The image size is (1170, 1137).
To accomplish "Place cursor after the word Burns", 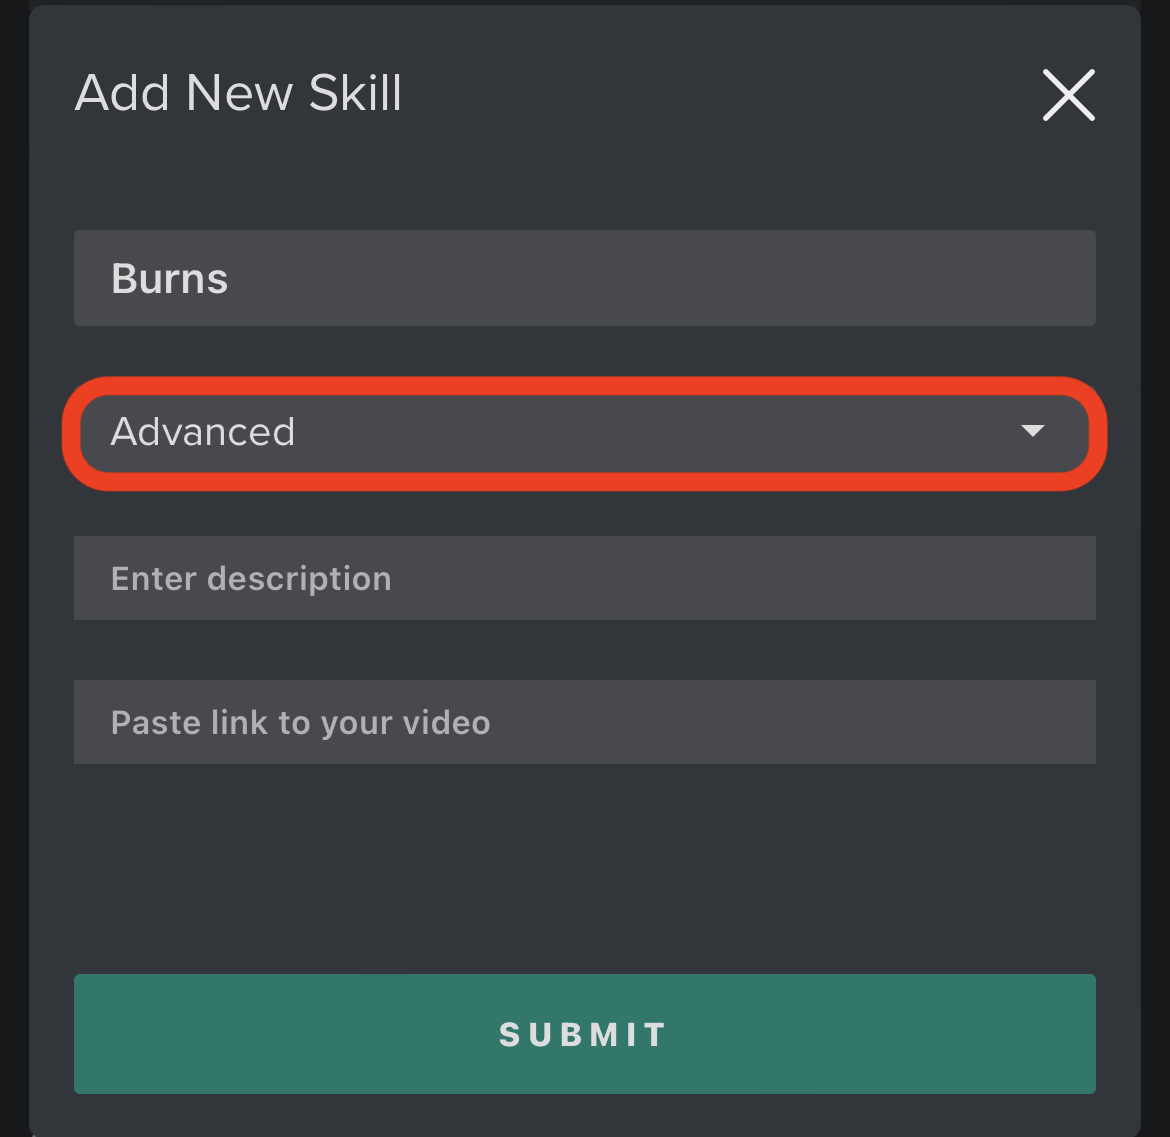I will pos(230,279).
